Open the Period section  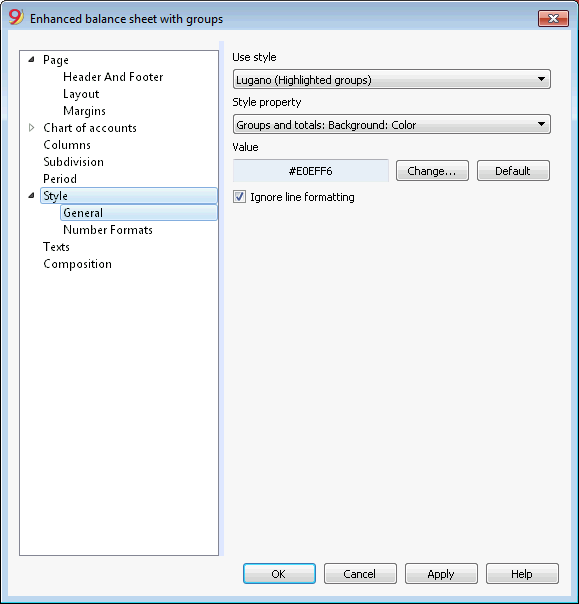tap(60, 179)
